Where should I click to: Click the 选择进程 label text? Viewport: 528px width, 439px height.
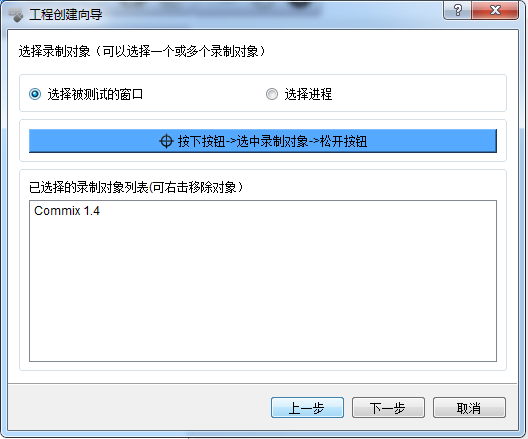point(308,94)
